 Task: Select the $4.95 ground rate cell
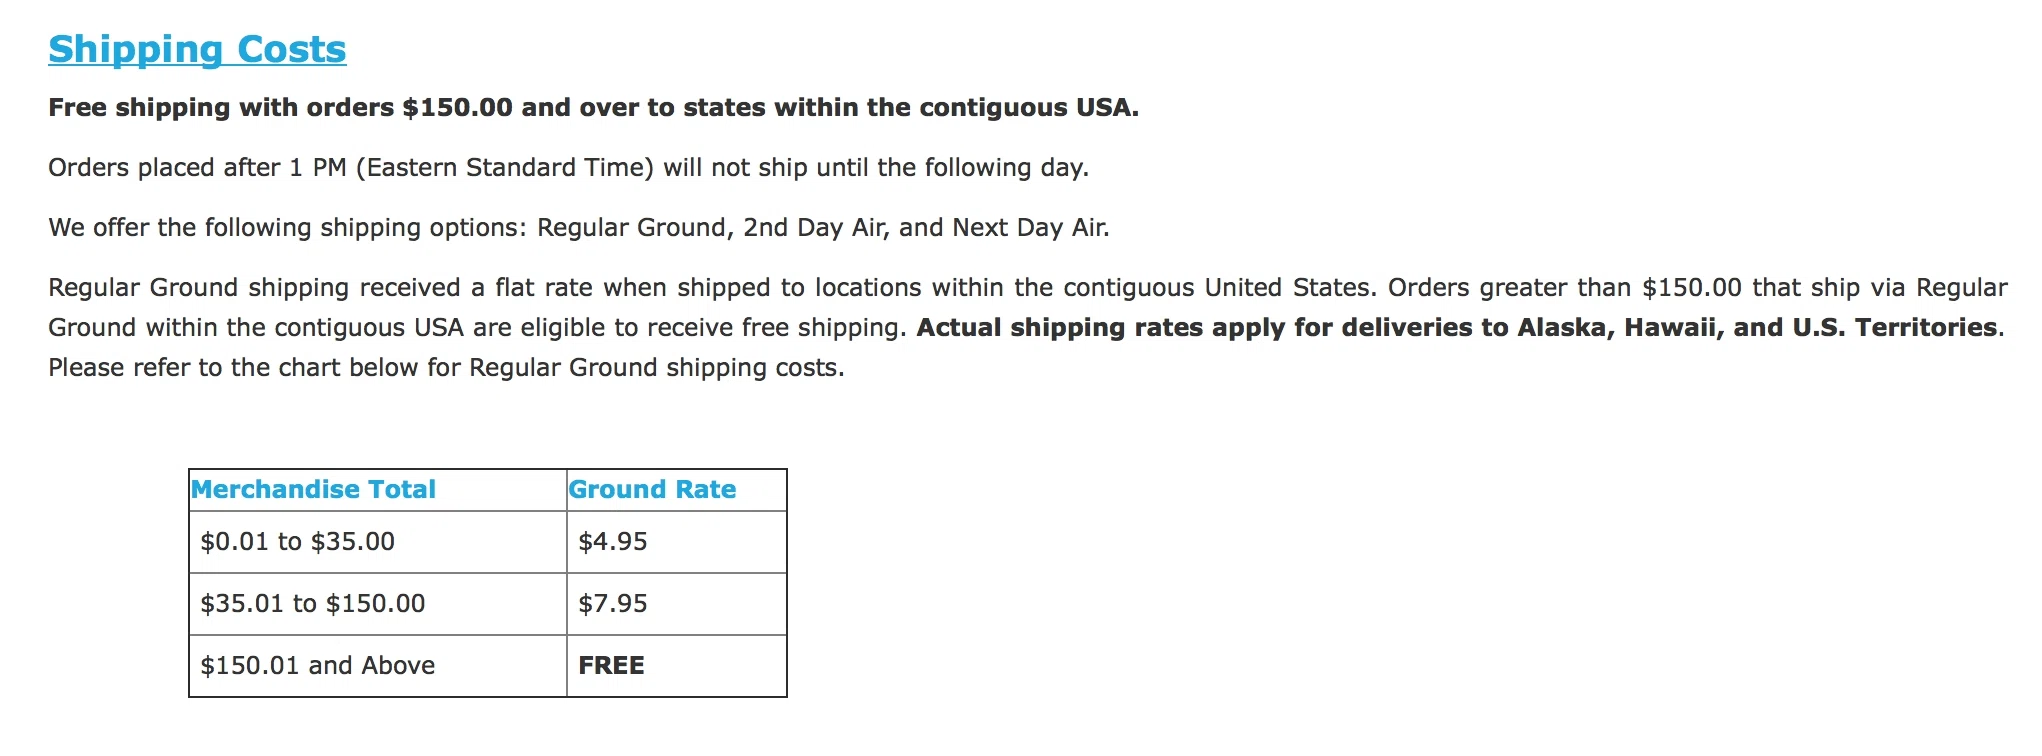tap(677, 542)
